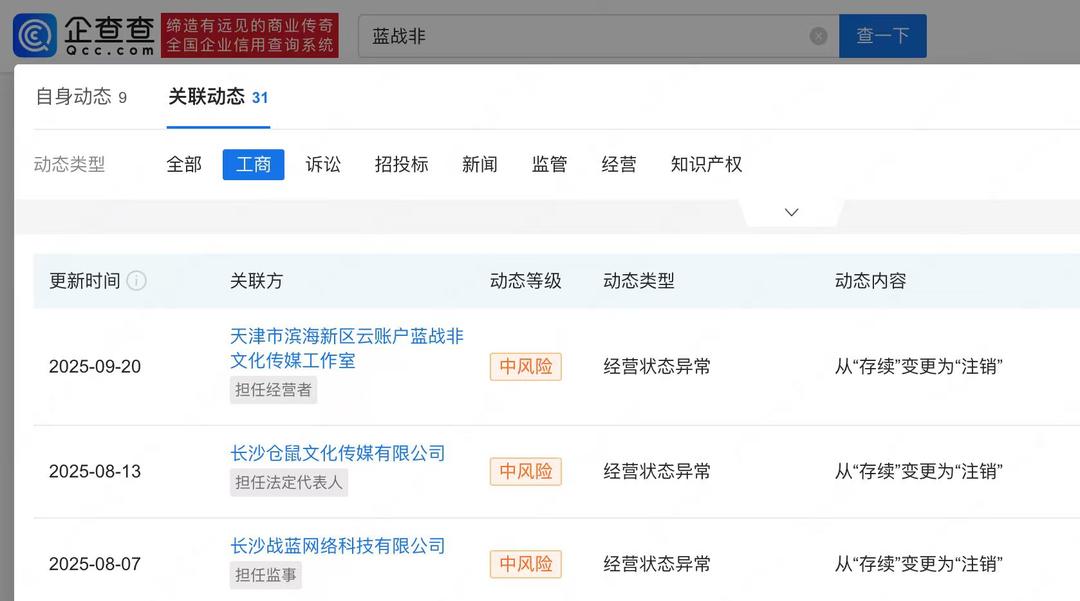Viewport: 1080px width, 601px height.
Task: Click the 查一下 search button
Action: (x=882, y=36)
